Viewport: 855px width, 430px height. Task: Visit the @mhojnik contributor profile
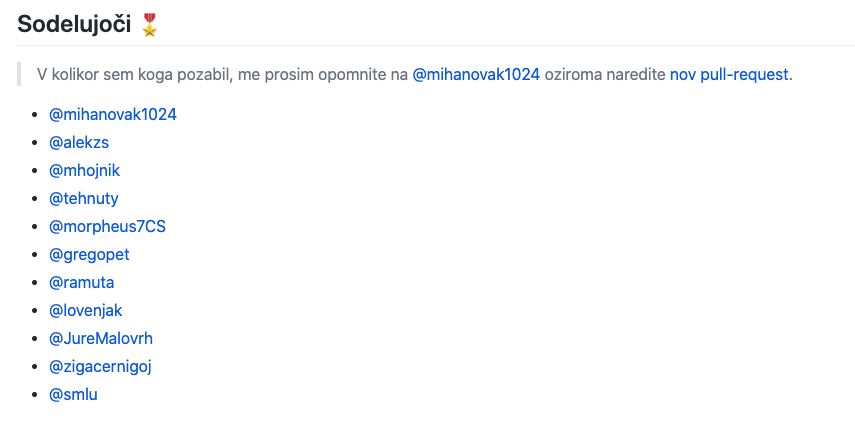(x=85, y=171)
